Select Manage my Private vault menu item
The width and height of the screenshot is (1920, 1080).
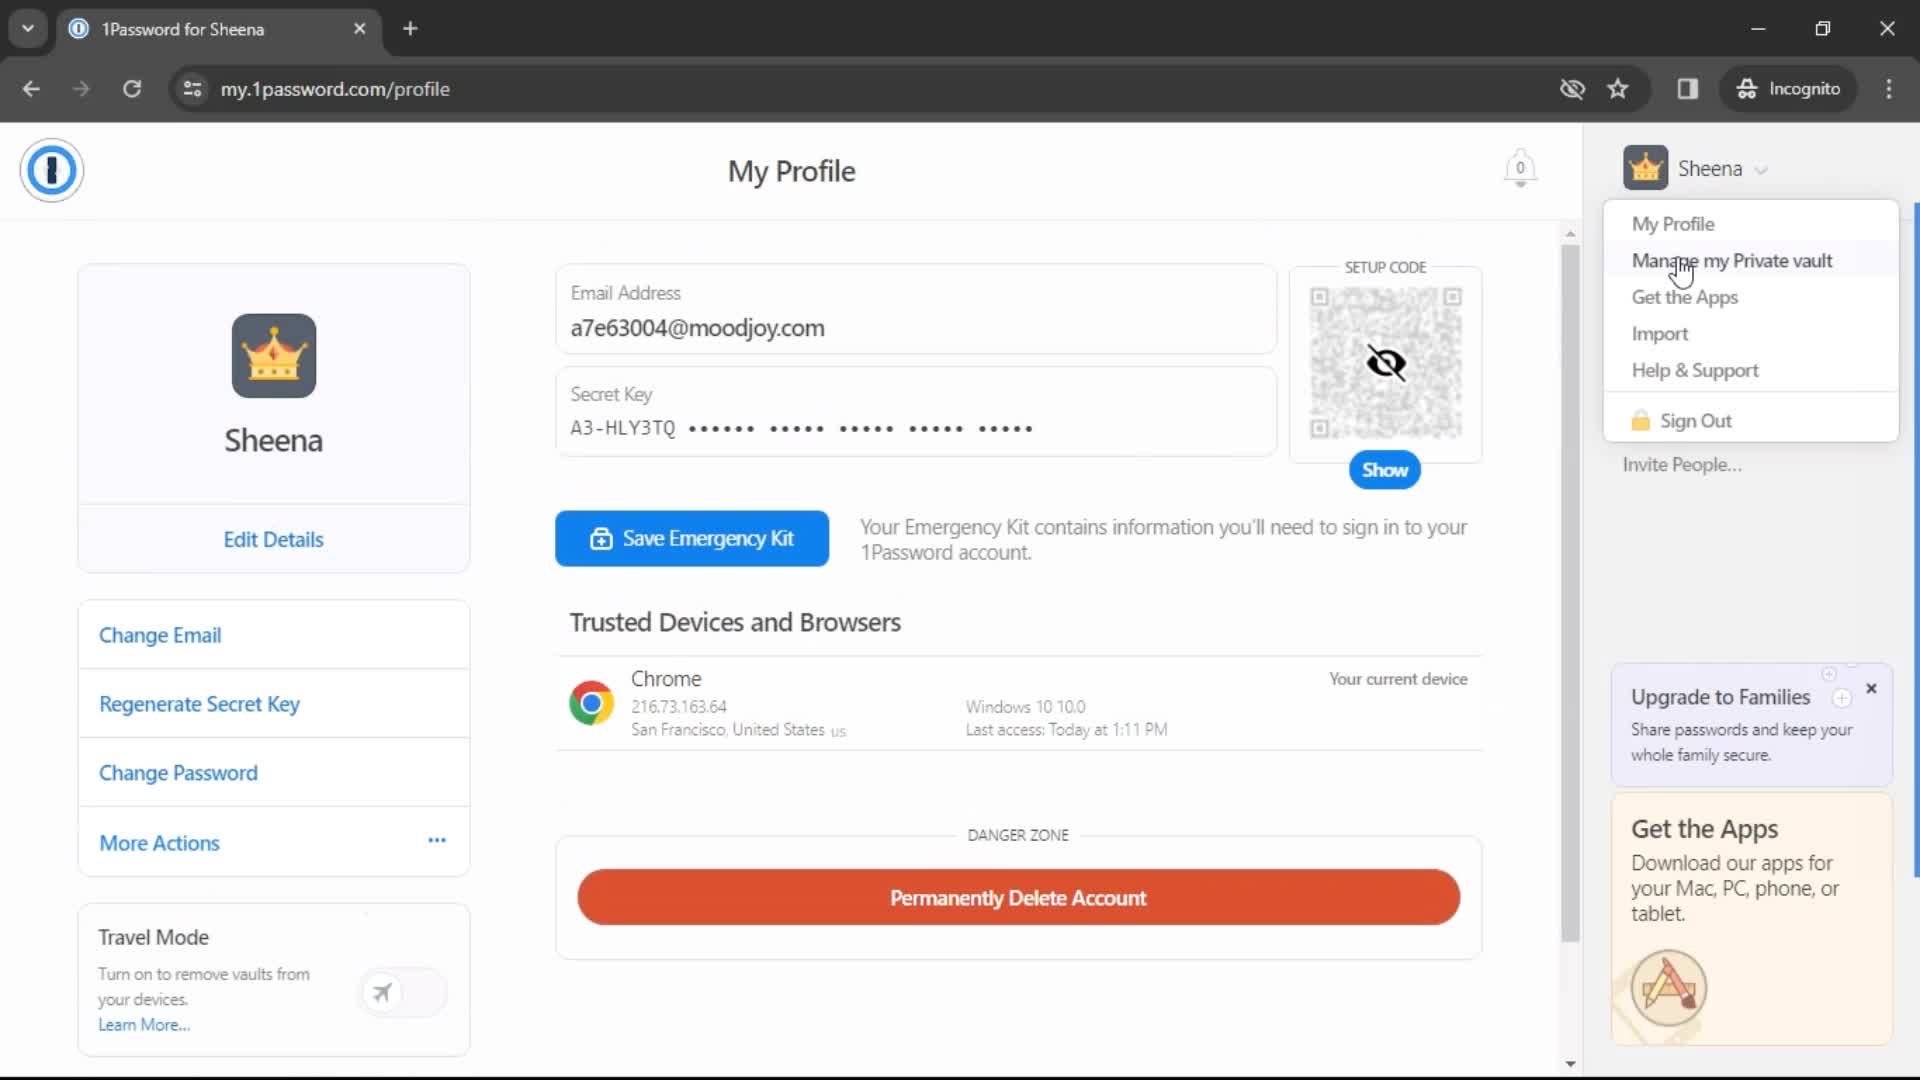pos(1731,260)
